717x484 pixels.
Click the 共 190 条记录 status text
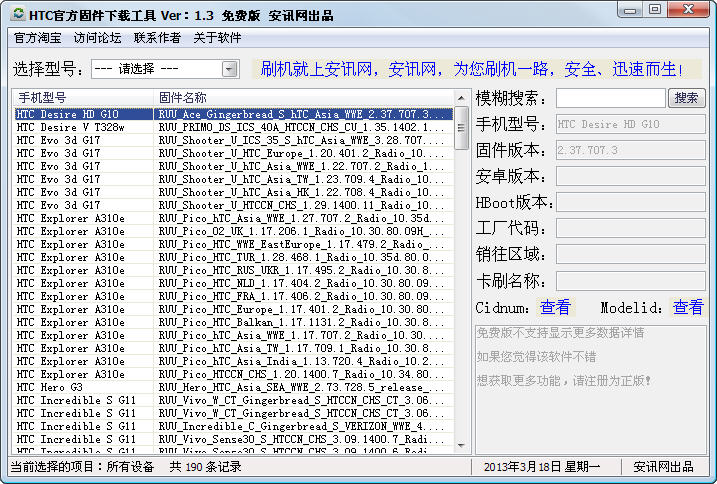coord(205,467)
